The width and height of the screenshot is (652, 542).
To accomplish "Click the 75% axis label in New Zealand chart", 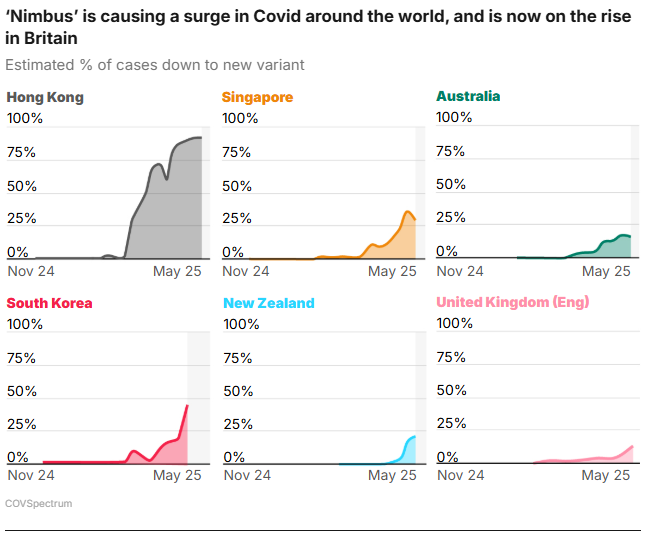I will (x=237, y=358).
